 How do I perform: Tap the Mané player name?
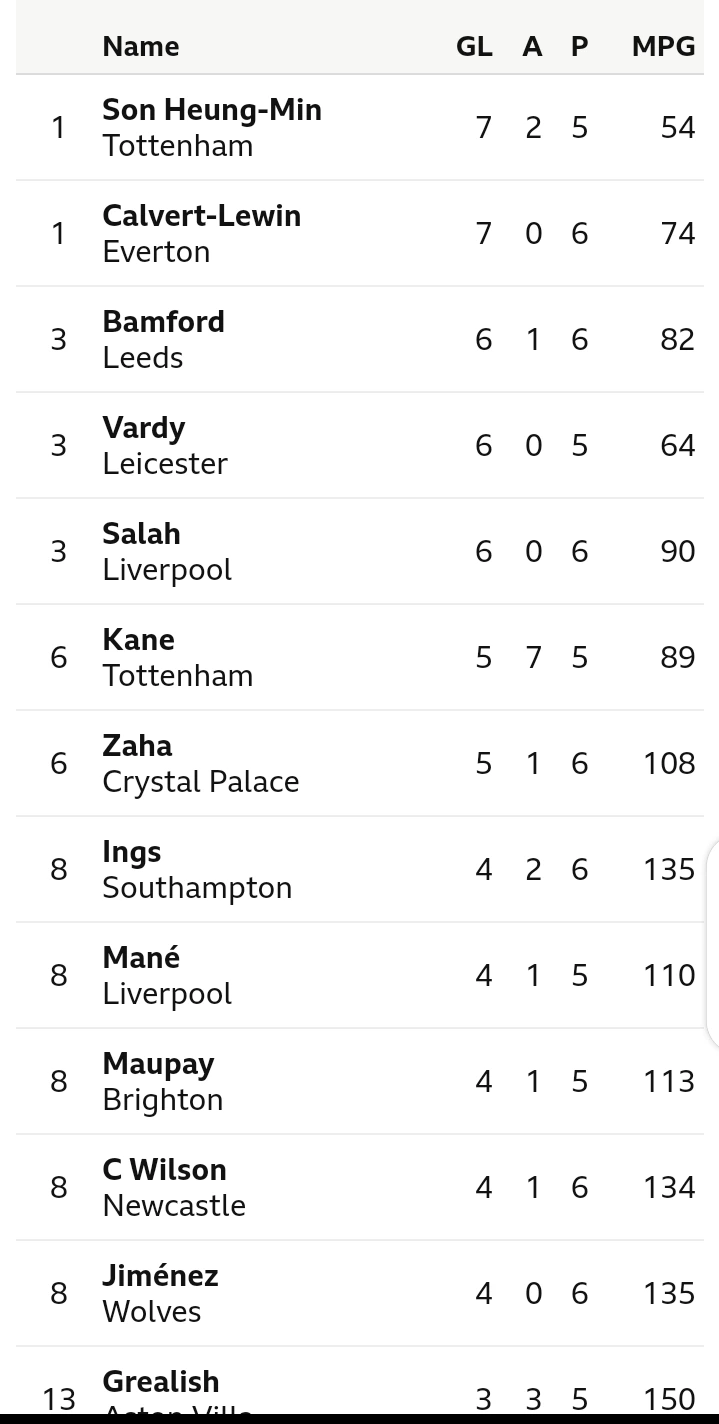point(141,958)
